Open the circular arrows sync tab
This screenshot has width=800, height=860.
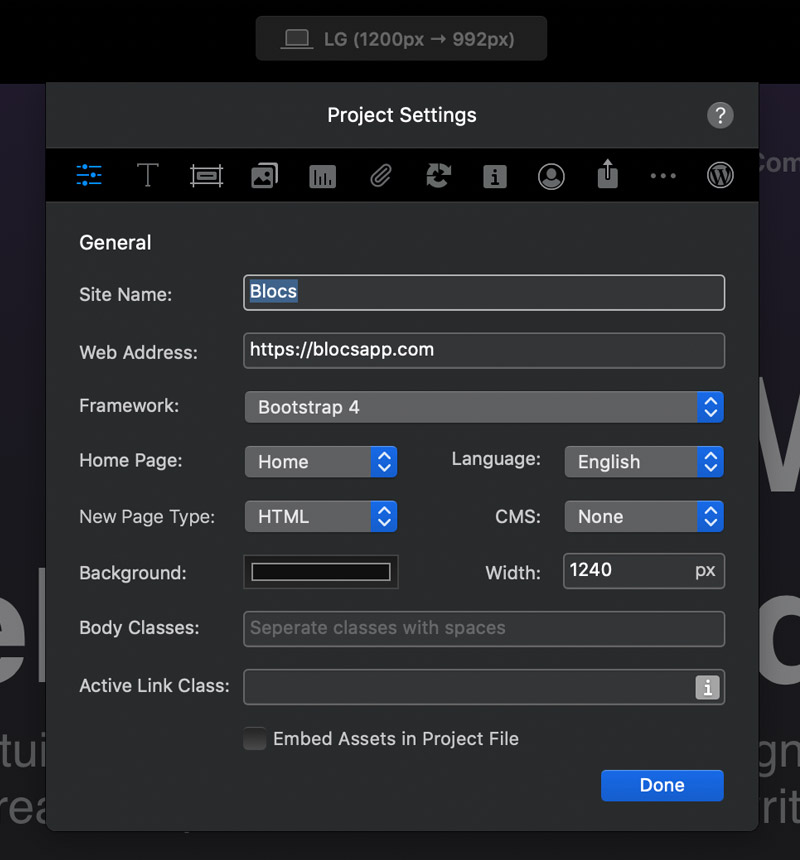pyautogui.click(x=438, y=176)
